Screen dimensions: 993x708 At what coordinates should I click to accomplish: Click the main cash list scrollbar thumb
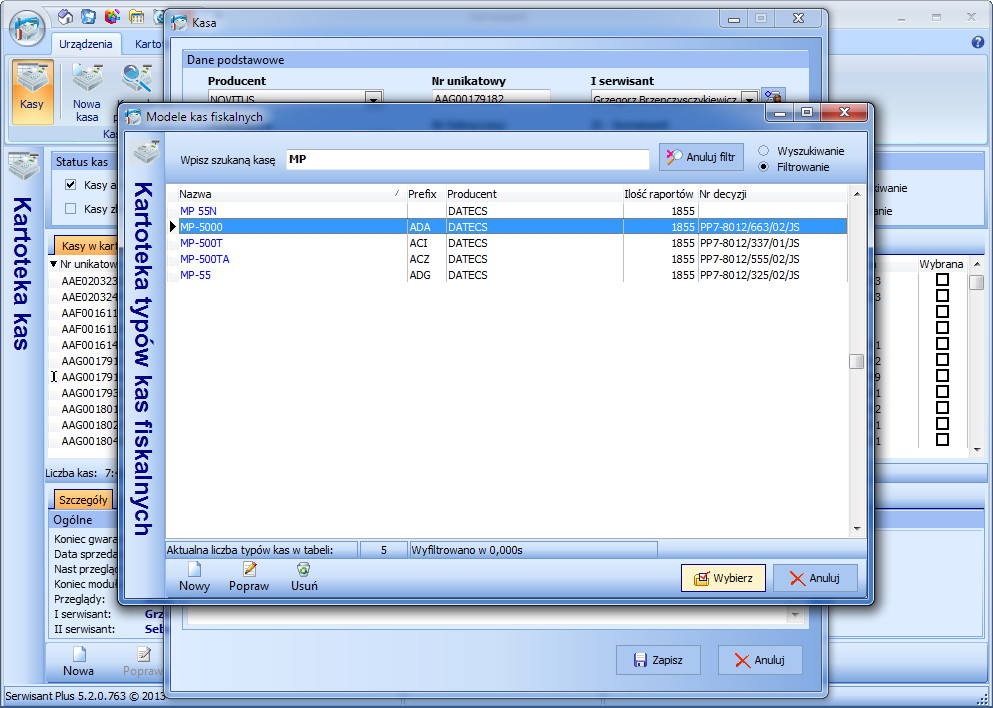[977, 282]
